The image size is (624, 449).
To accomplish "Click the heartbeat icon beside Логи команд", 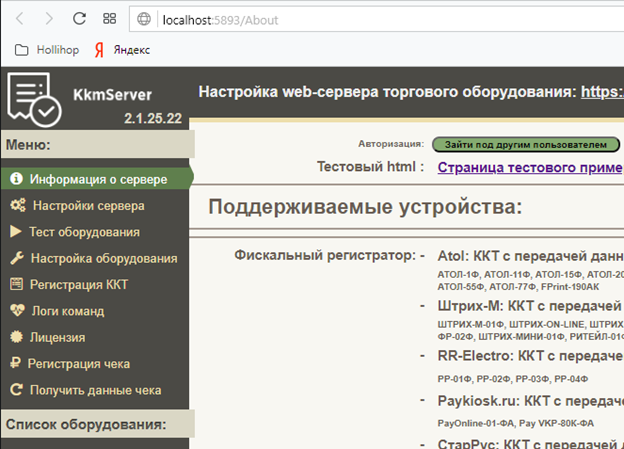I will tap(18, 310).
